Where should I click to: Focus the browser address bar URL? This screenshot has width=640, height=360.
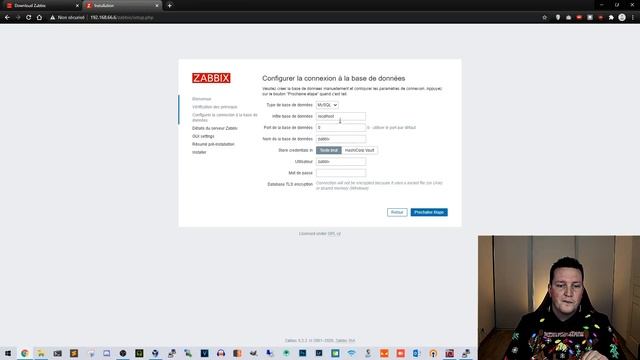122,18
